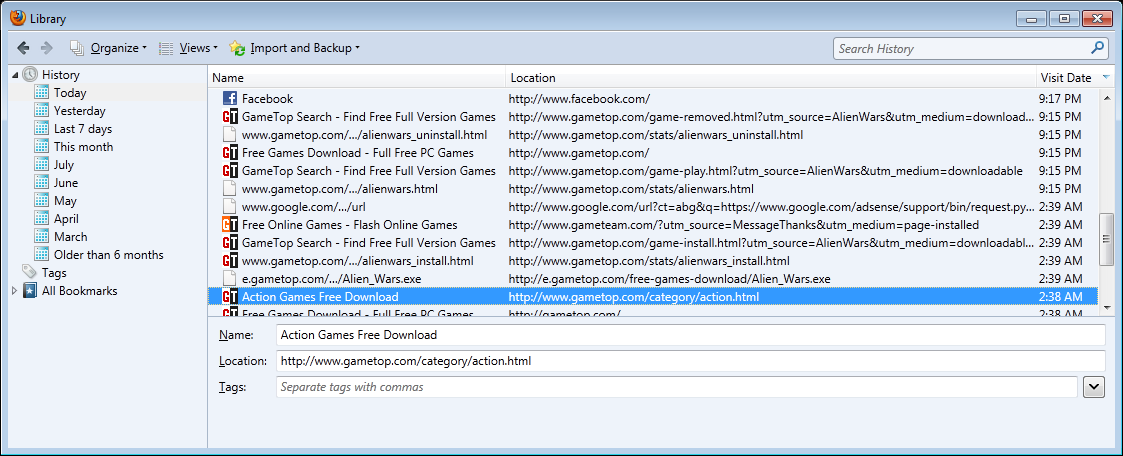Click the History clock icon

coord(30,74)
